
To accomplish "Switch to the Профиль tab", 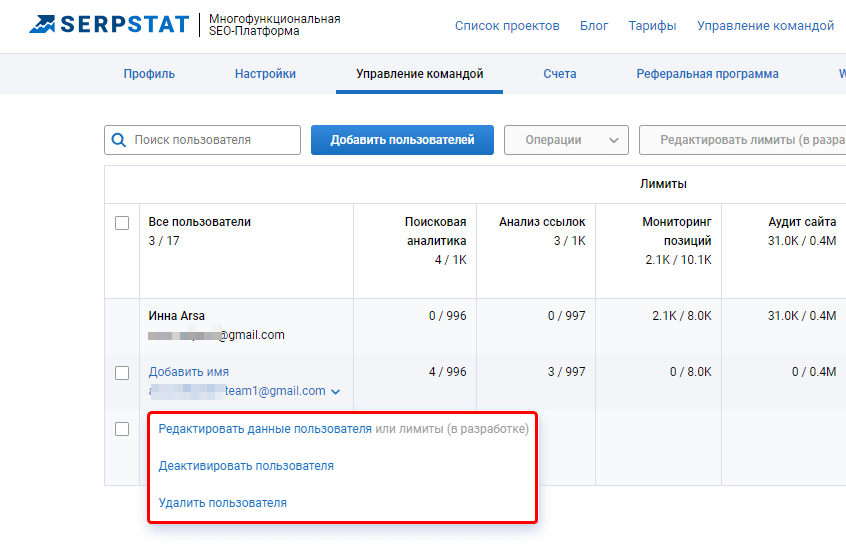I will tap(149, 74).
